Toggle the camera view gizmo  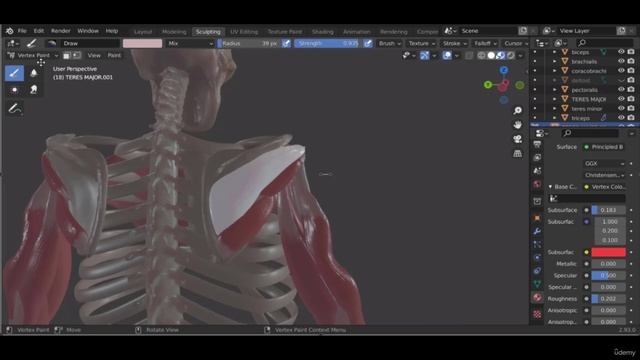tap(518, 139)
